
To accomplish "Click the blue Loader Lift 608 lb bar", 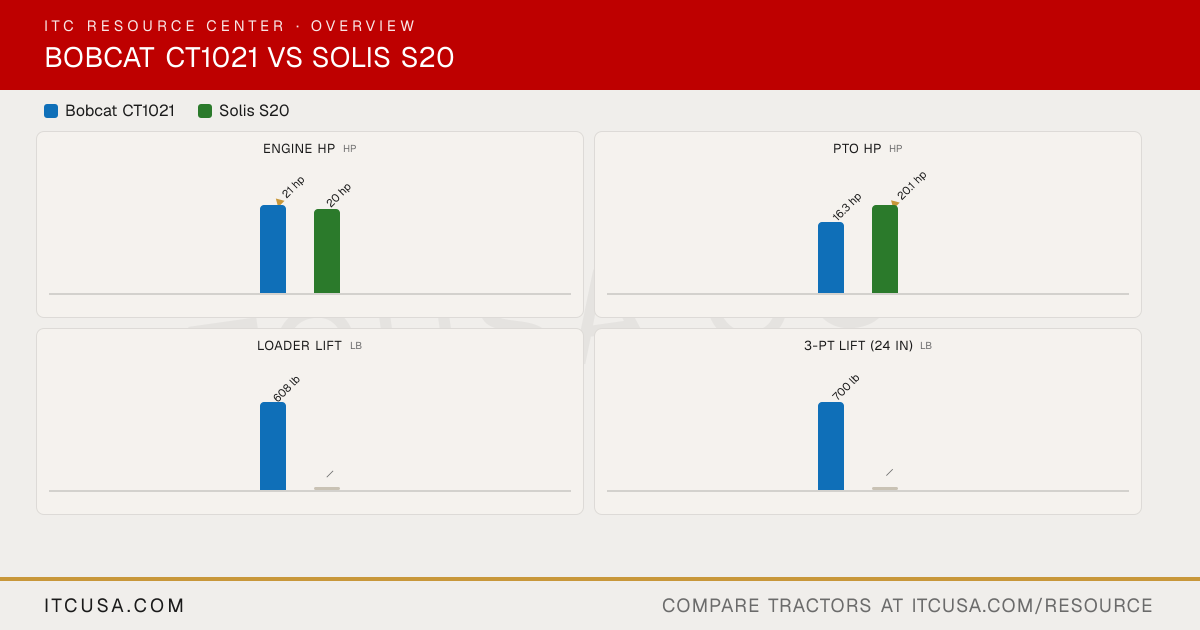I will pos(273,446).
